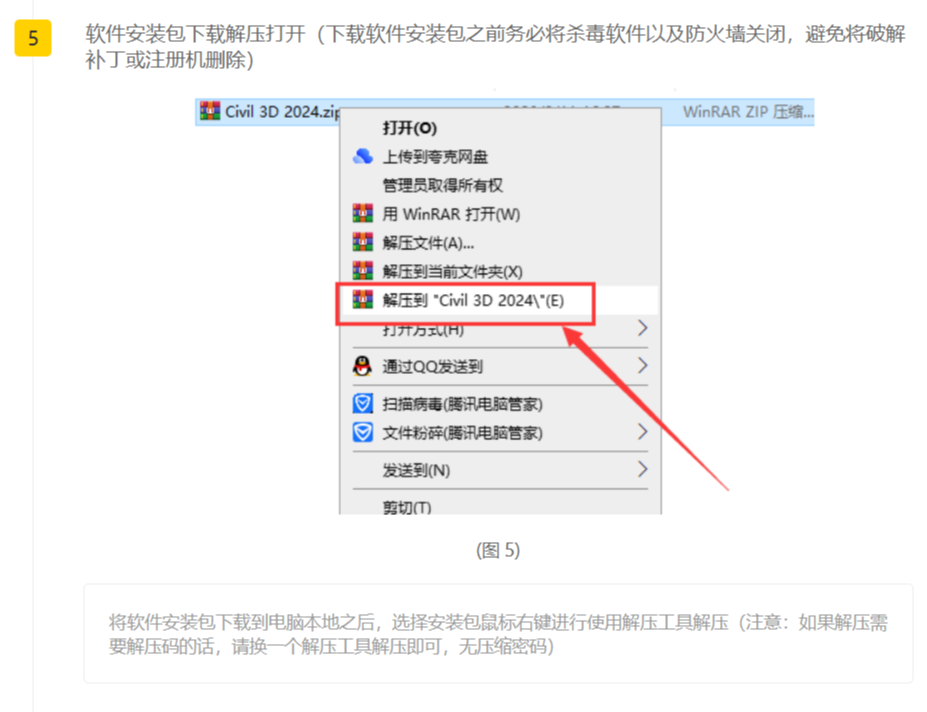This screenshot has width=927, height=712.
Task: Expand the 打开方式(H) submenu arrow
Action: point(643,328)
